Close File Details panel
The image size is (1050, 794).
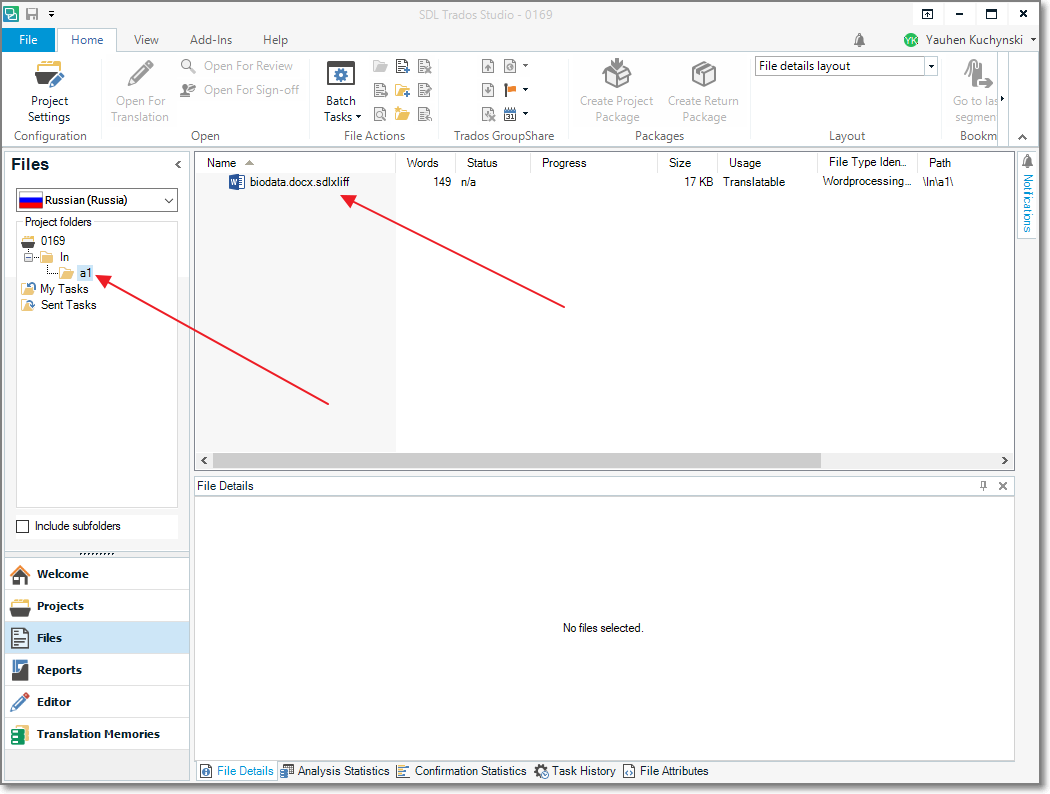[1002, 486]
